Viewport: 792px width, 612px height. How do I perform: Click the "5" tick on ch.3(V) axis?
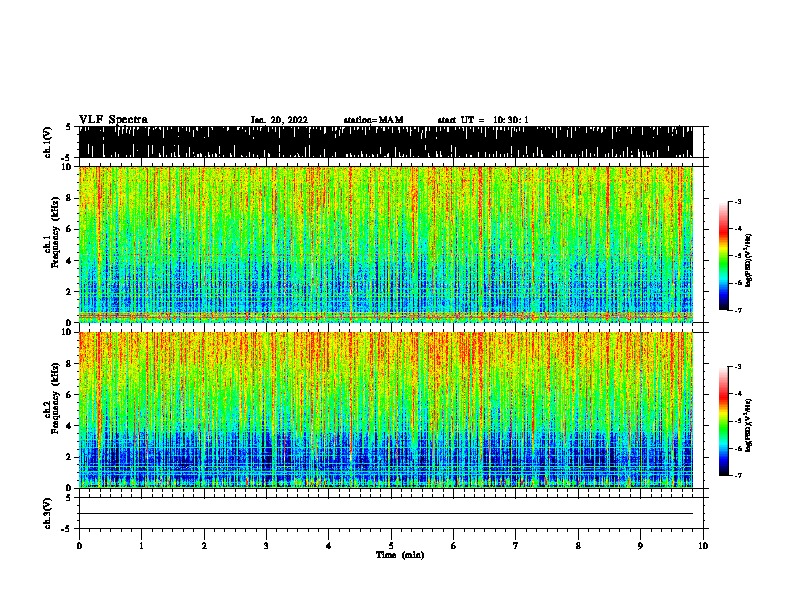coord(69,498)
